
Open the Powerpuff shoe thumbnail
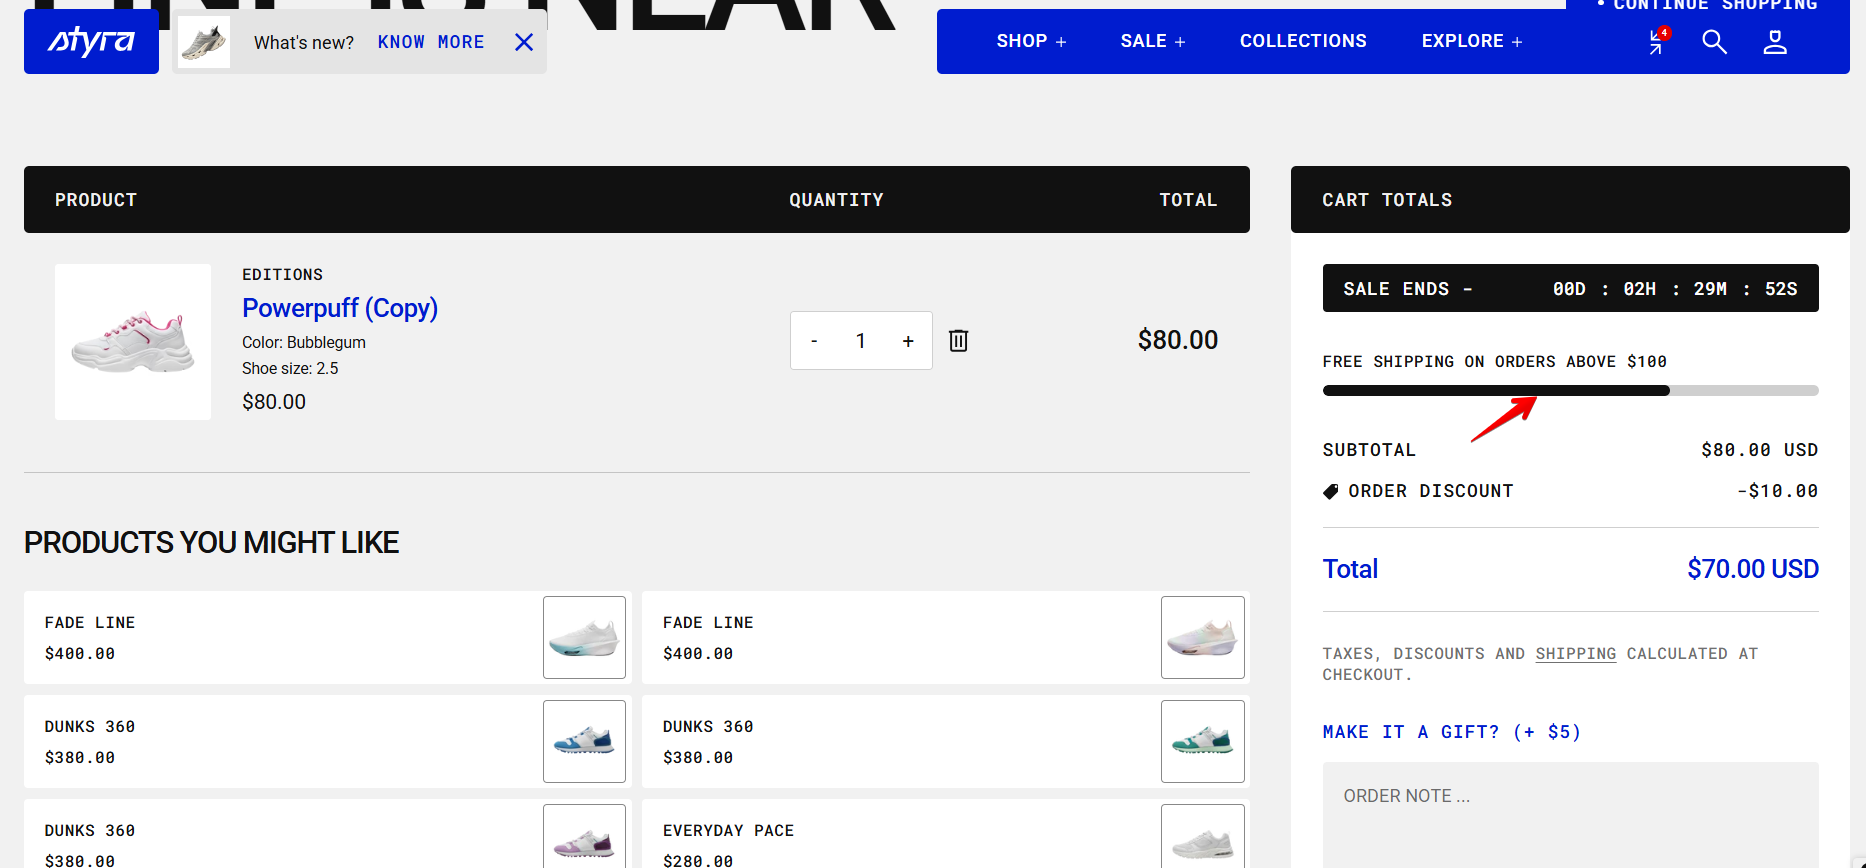point(133,342)
